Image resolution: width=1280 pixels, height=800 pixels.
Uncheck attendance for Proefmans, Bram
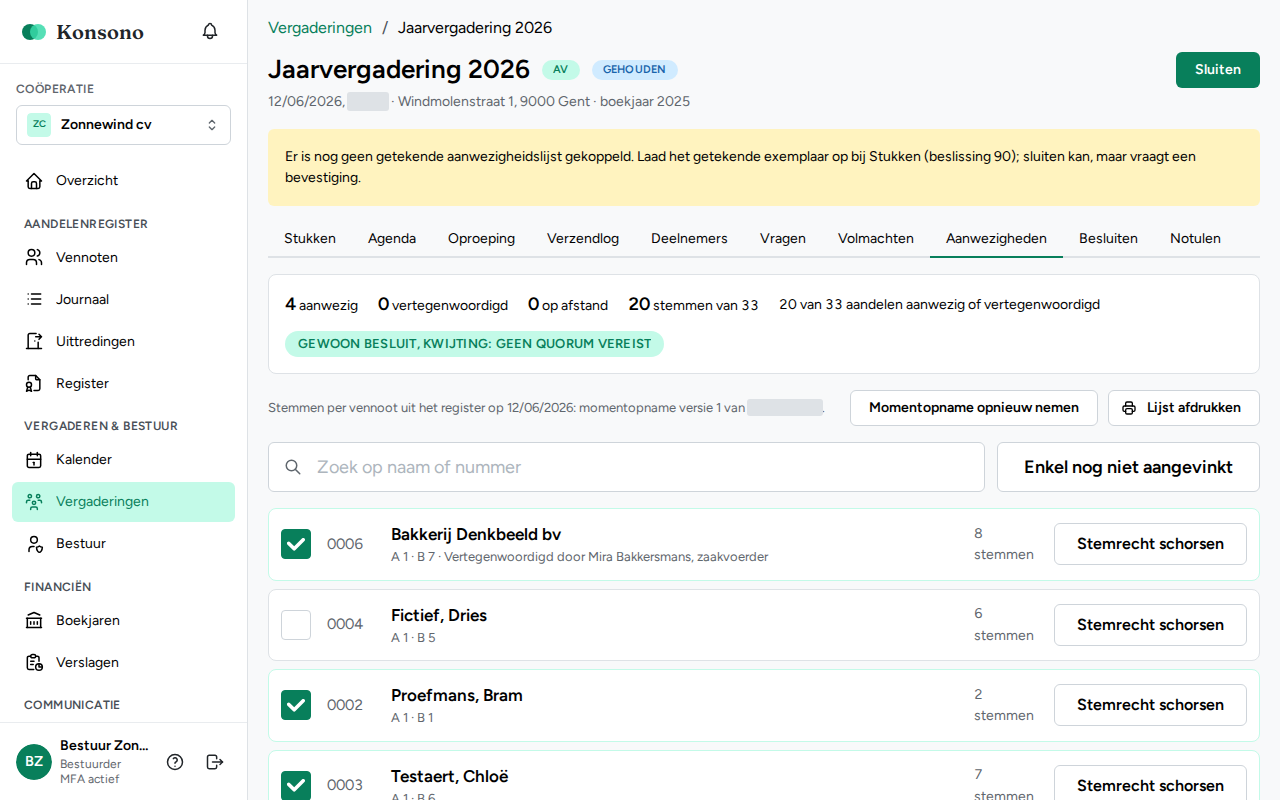pyautogui.click(x=296, y=705)
